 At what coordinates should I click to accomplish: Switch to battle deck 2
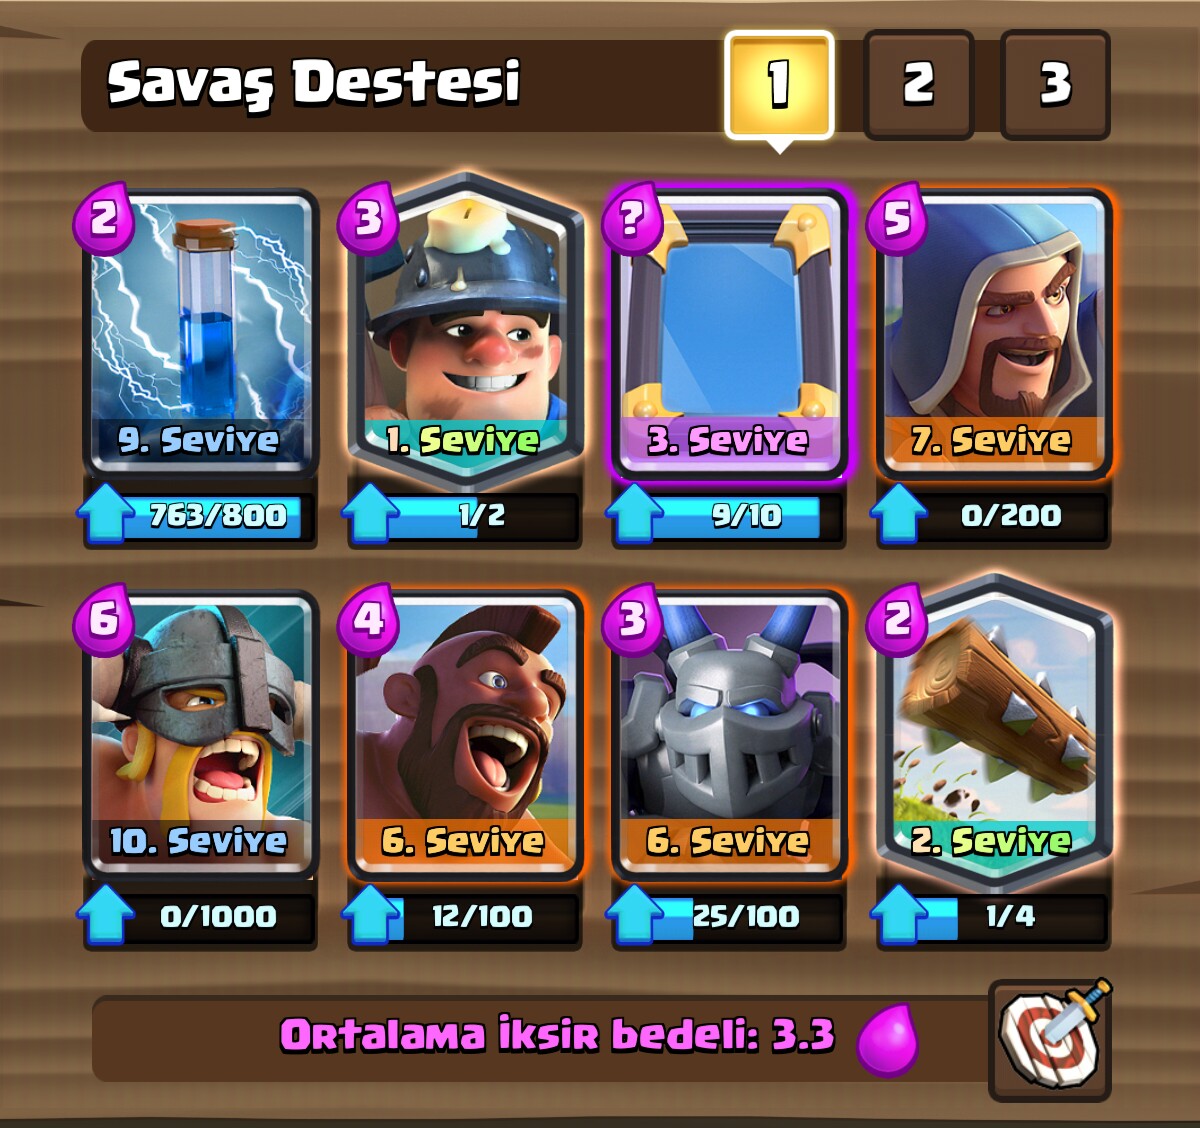pos(918,84)
